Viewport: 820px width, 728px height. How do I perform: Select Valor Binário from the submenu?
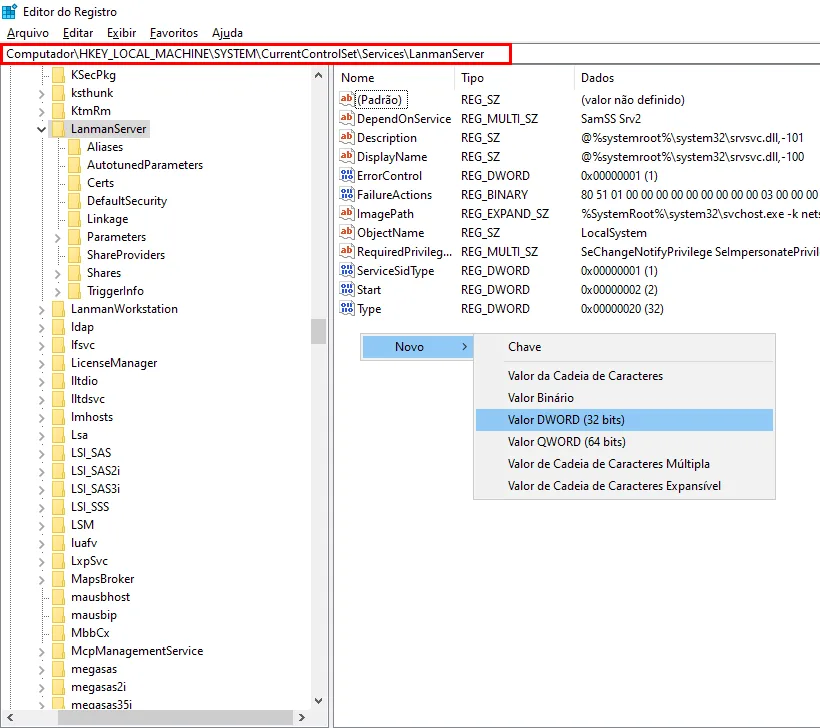[x=624, y=398]
